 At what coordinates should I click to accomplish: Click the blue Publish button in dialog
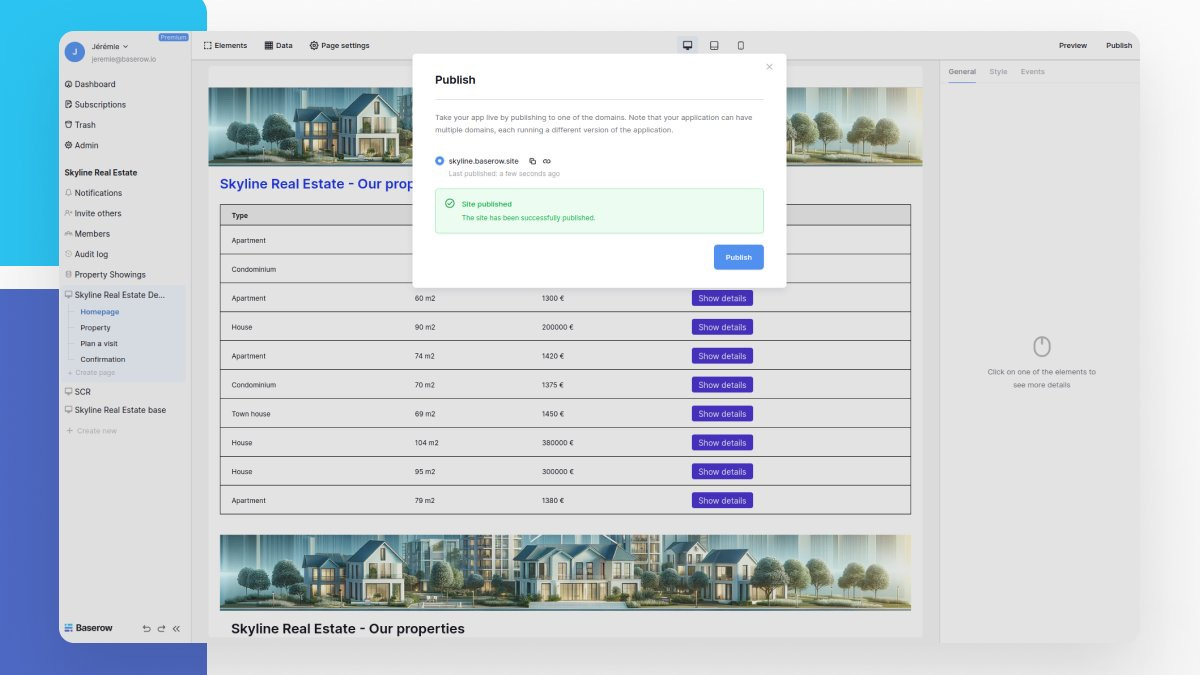click(739, 257)
